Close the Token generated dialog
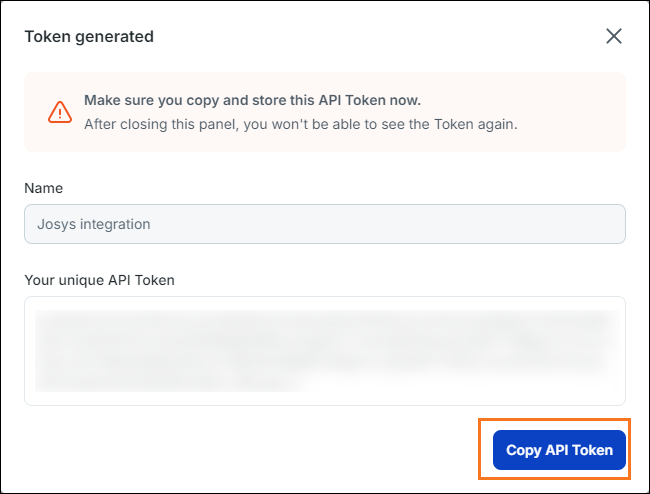The image size is (650, 494). pyautogui.click(x=614, y=36)
